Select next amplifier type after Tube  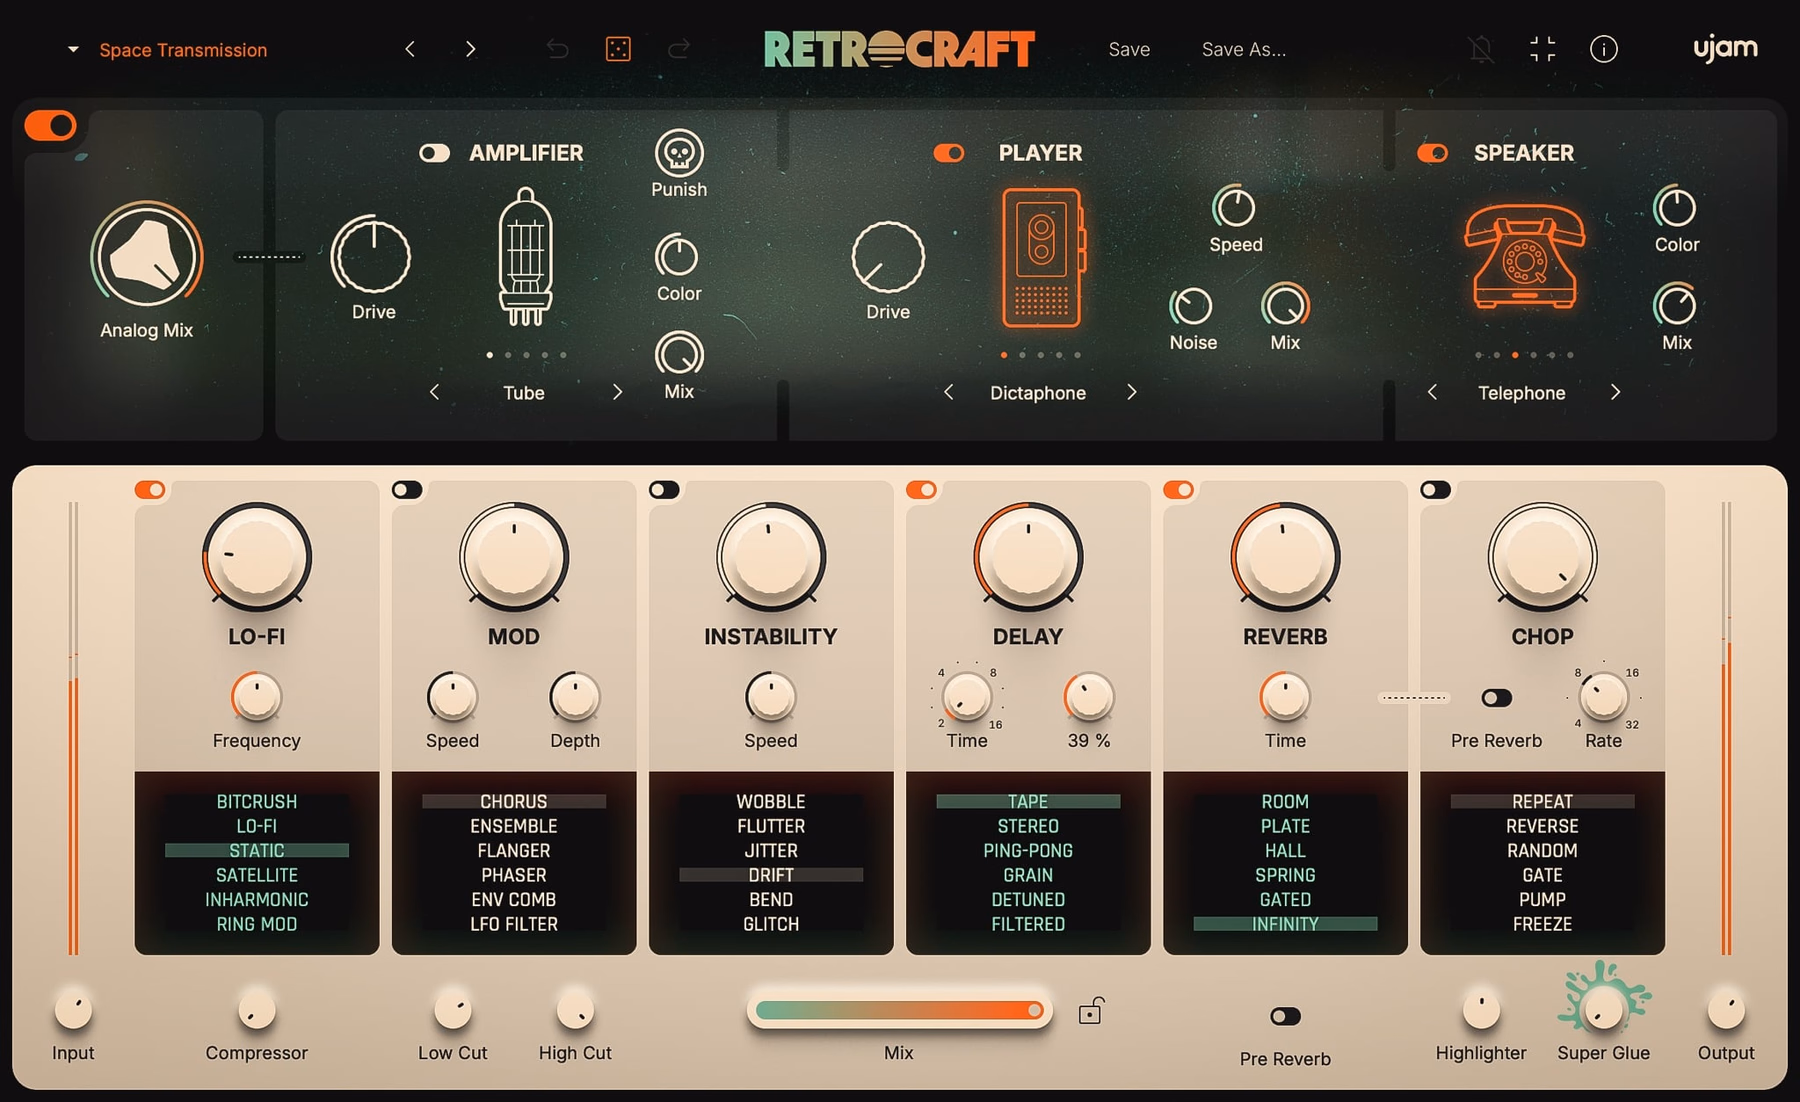617,392
